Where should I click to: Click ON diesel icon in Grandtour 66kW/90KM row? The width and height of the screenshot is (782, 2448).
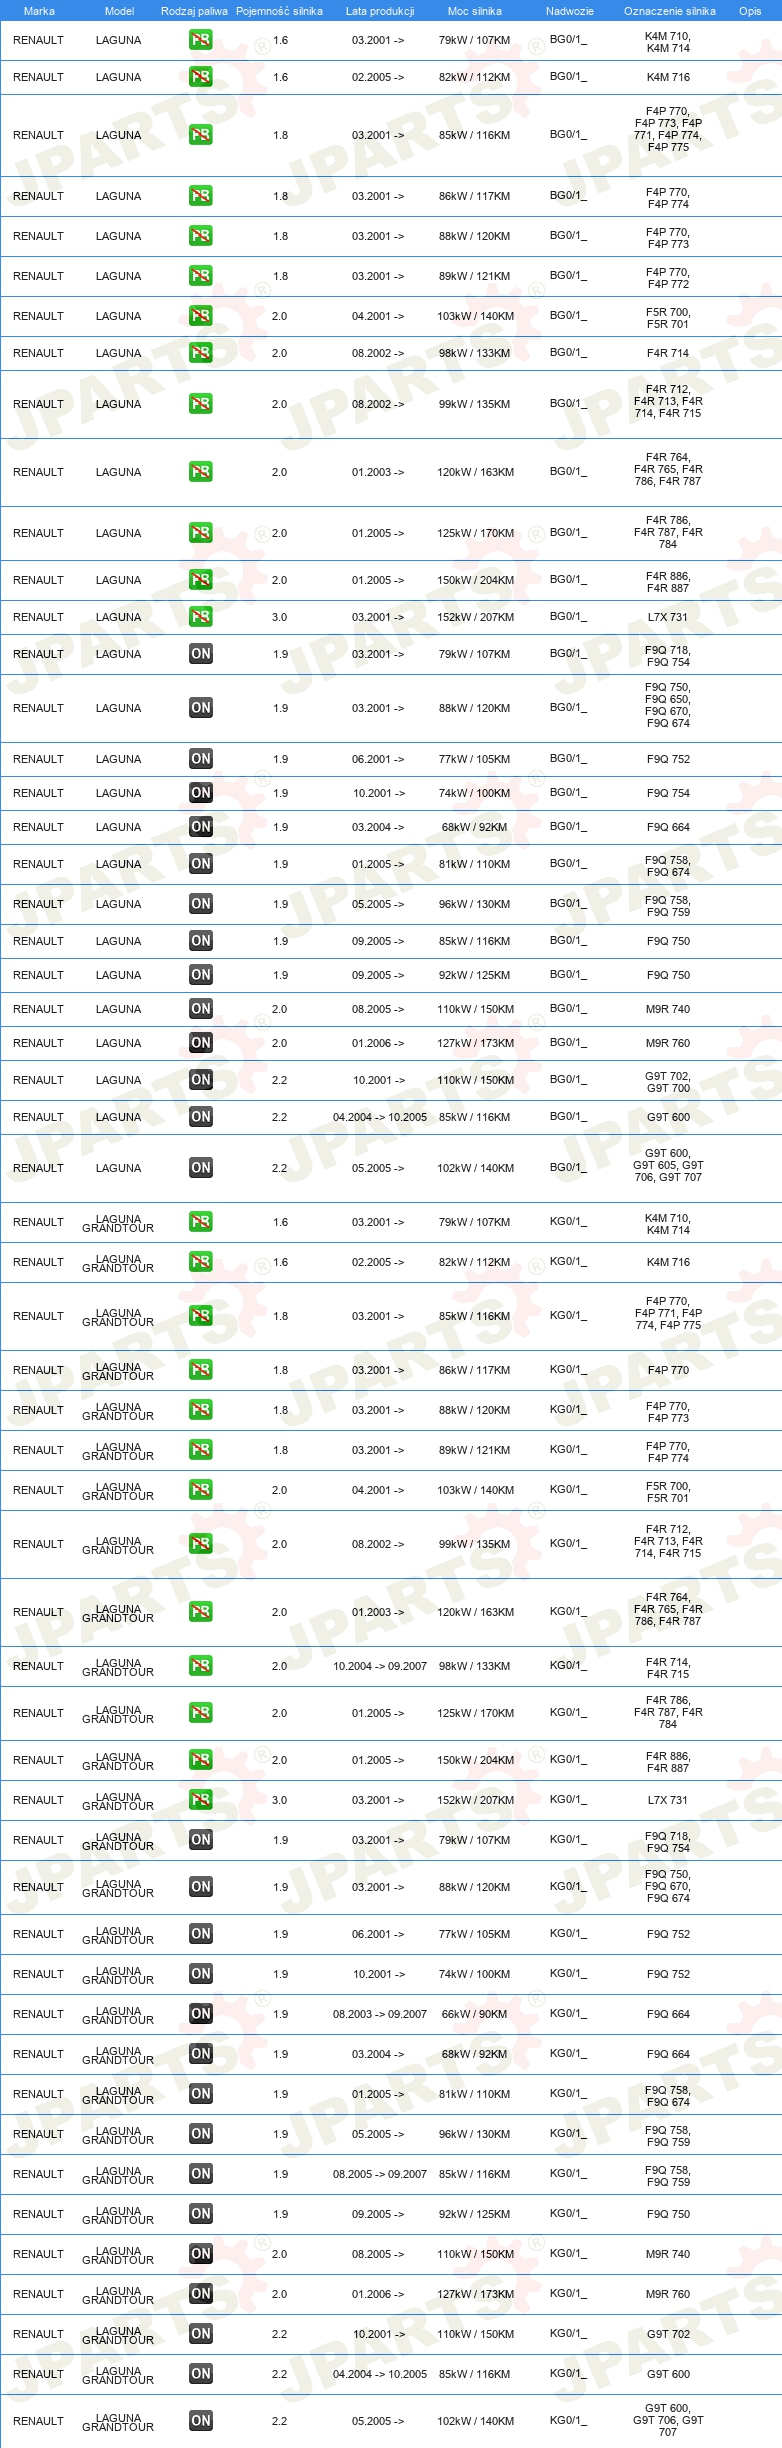point(200,2014)
